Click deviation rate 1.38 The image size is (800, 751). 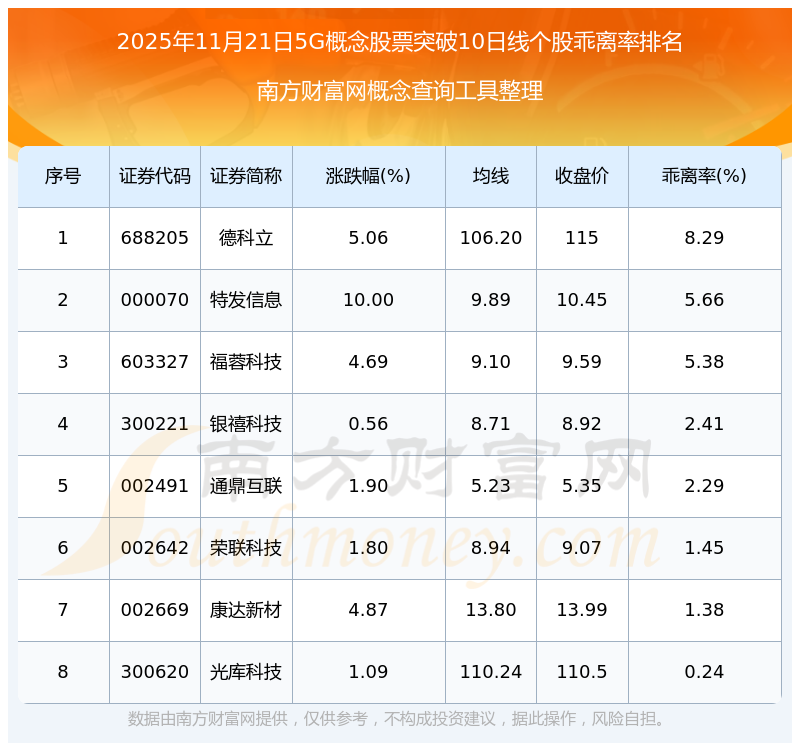[704, 610]
